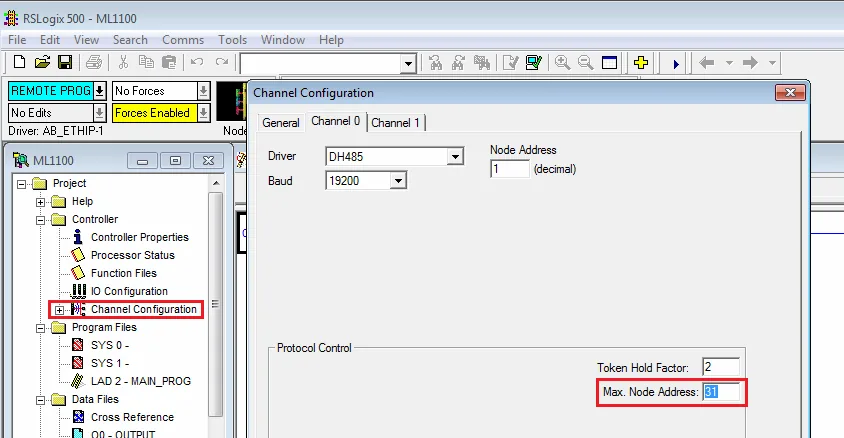This screenshot has width=844, height=438.
Task: Open the Window menu
Action: (283, 40)
